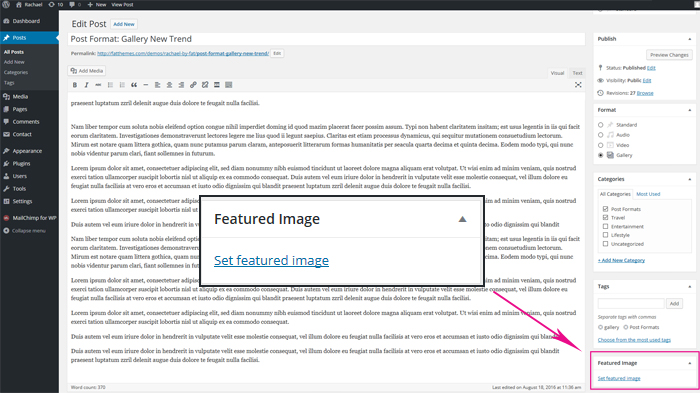Edit the Status: Published setting
The image size is (700, 393).
click(651, 68)
